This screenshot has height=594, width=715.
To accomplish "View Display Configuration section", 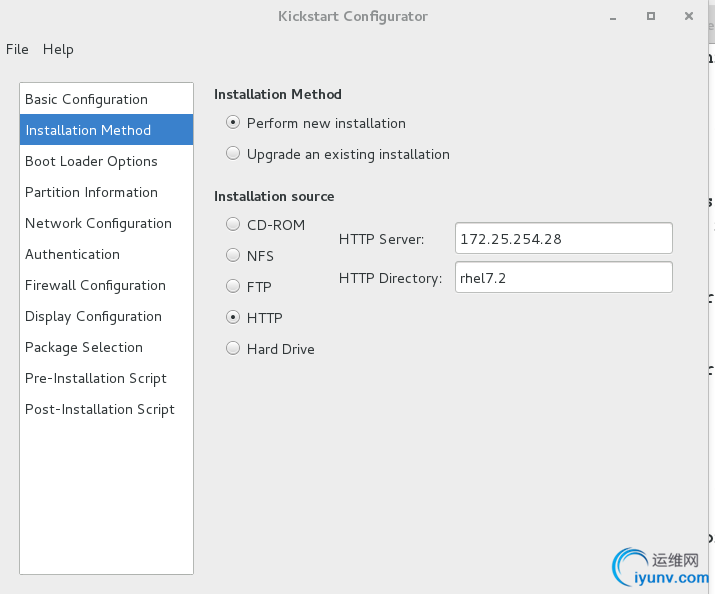I will click(93, 316).
